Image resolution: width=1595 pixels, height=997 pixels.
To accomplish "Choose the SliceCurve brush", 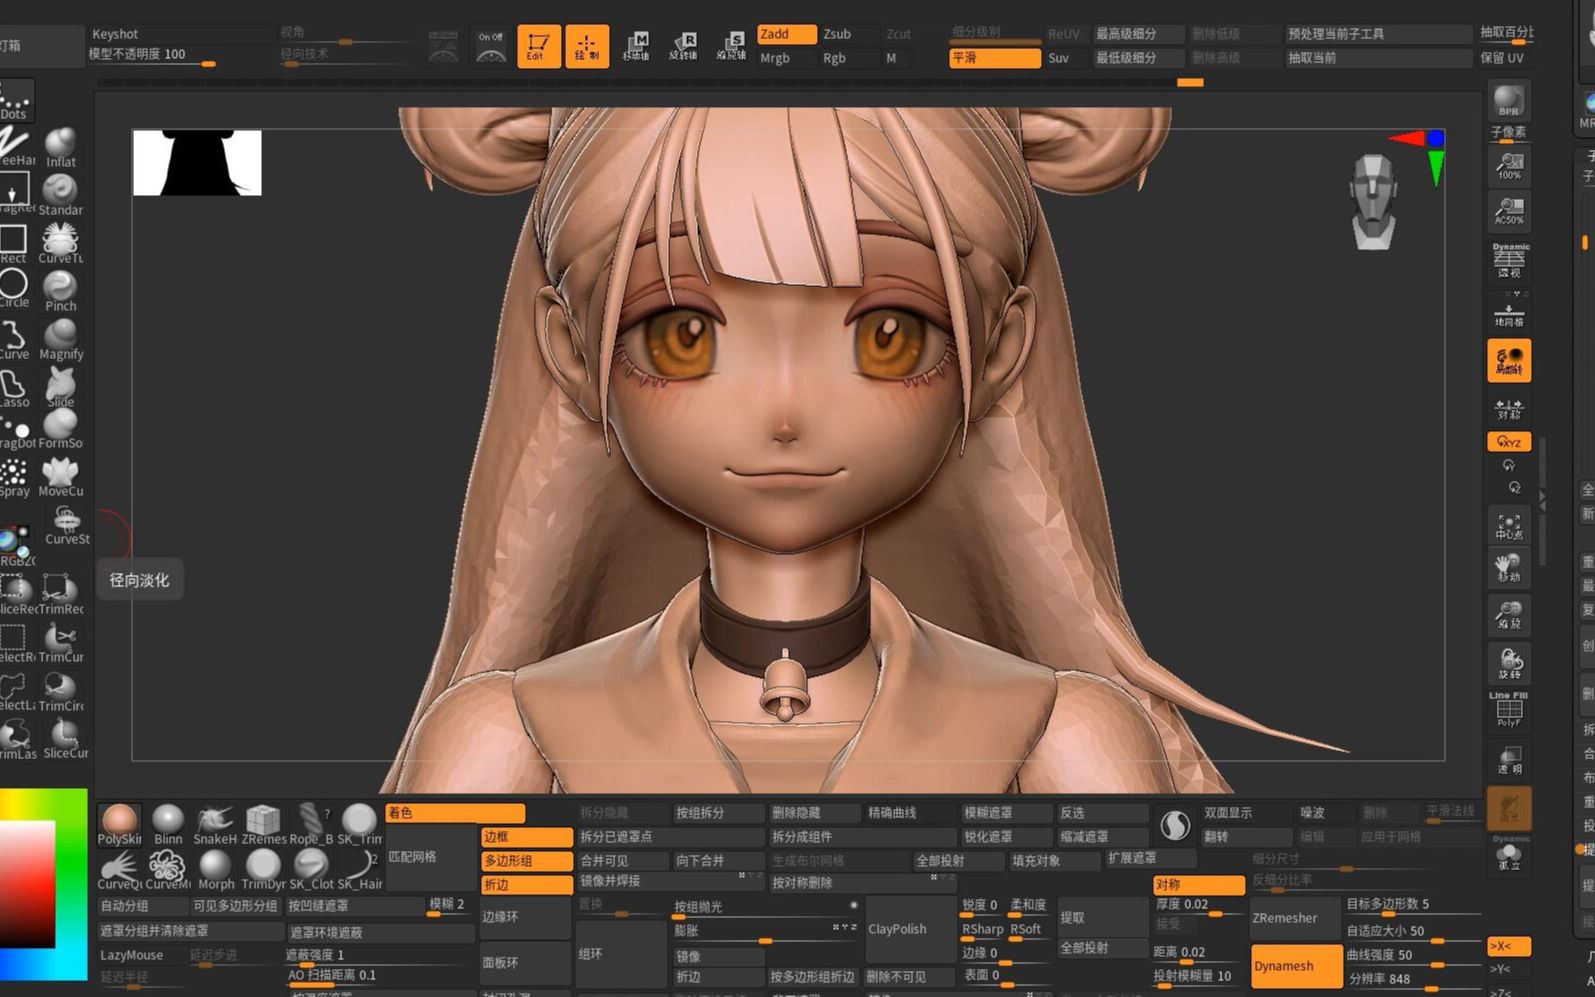I will coord(65,739).
